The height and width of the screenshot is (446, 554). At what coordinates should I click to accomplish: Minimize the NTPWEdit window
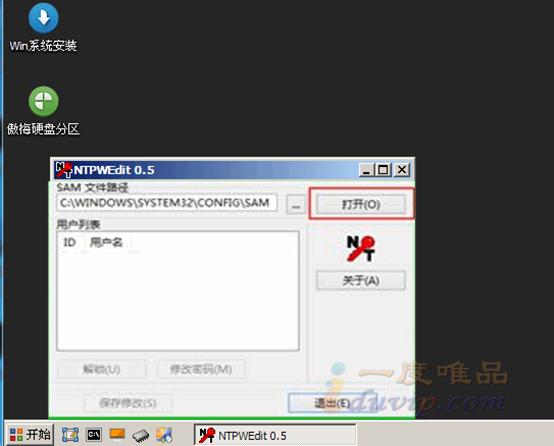point(366,170)
